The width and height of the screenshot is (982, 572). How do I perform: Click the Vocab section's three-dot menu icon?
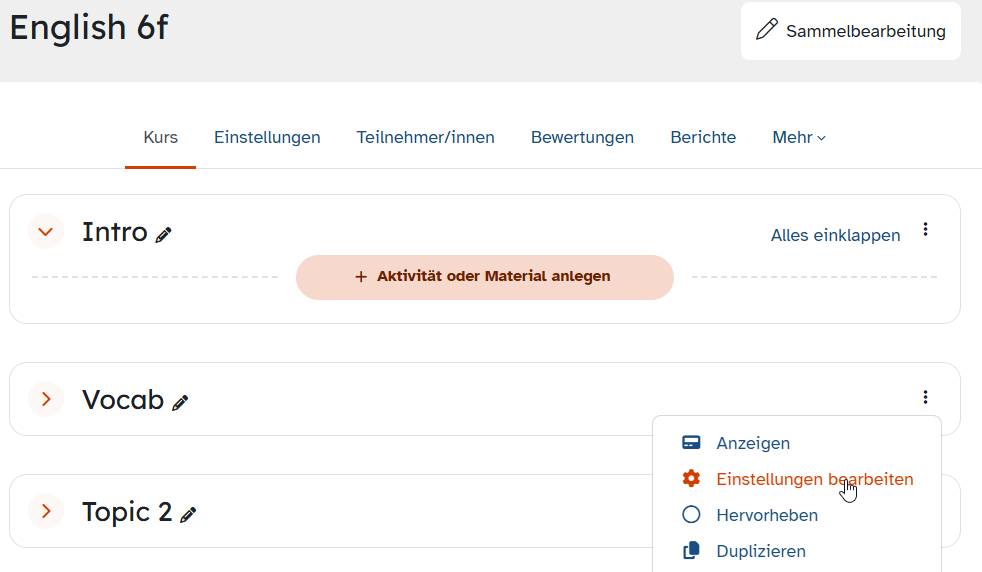(x=925, y=397)
